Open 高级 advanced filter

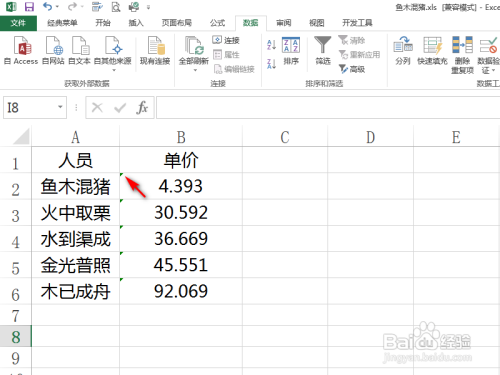[x=352, y=69]
